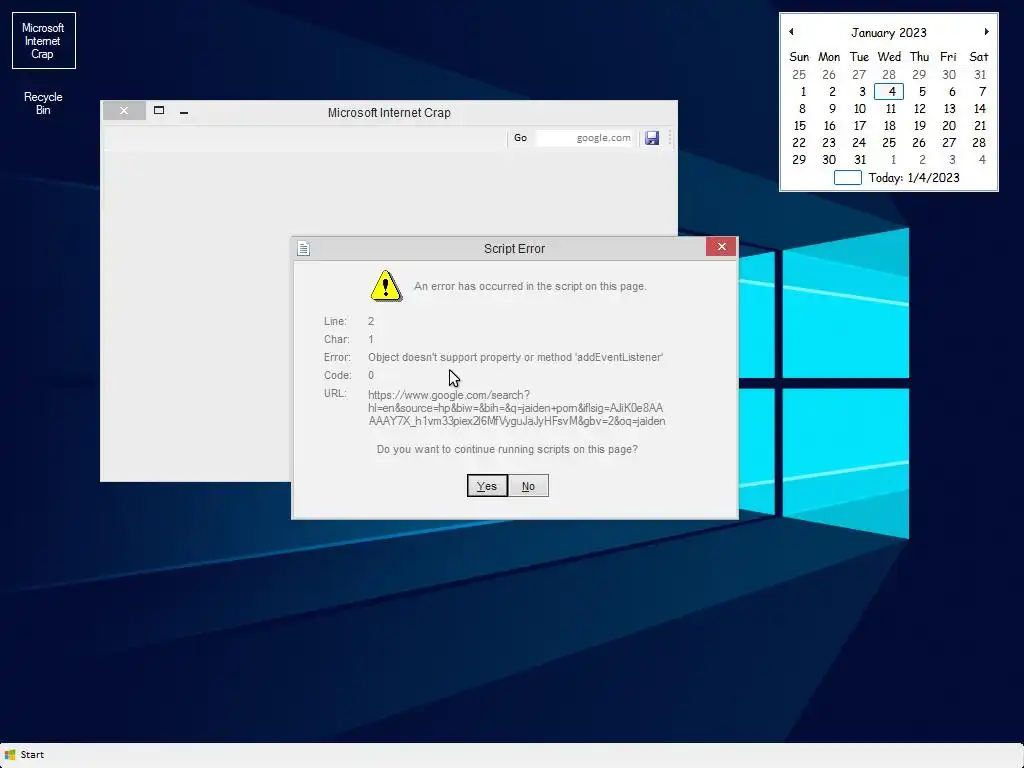1024x768 pixels.
Task: Open the Microsoft Internet Crap desktop shortcut
Action: [x=43, y=40]
